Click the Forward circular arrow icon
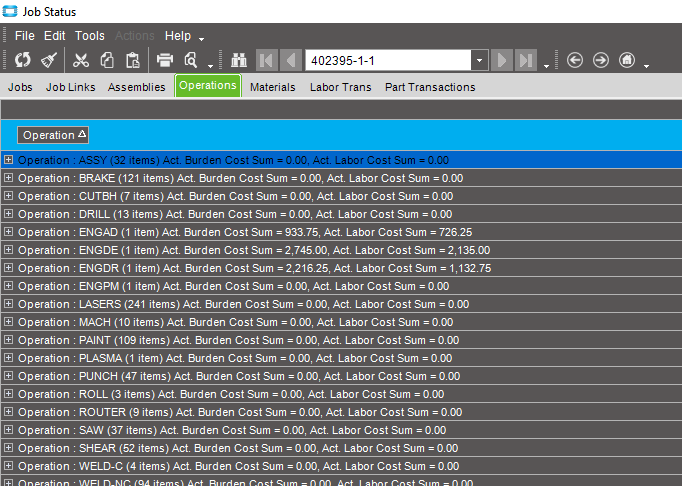 pyautogui.click(x=601, y=60)
